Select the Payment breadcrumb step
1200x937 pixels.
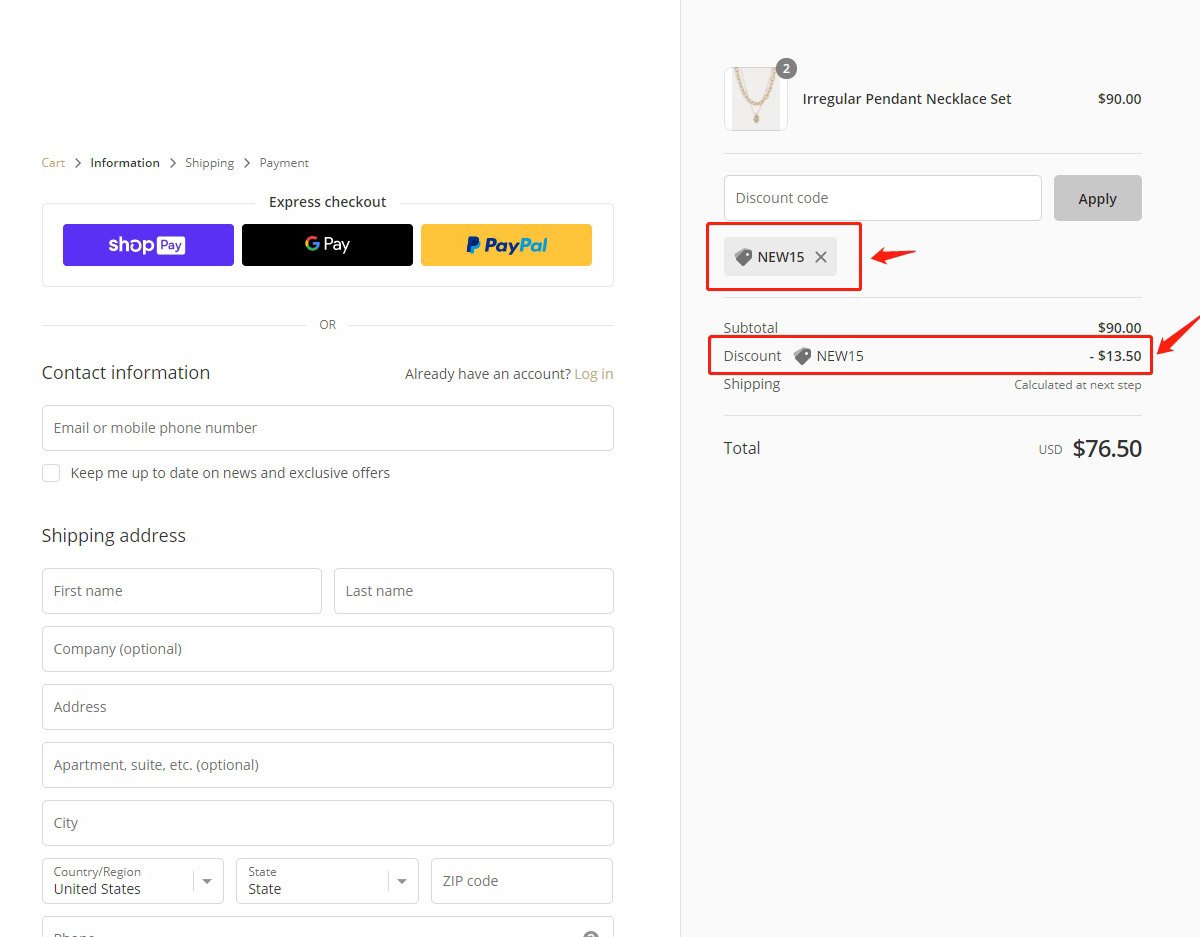tap(284, 163)
